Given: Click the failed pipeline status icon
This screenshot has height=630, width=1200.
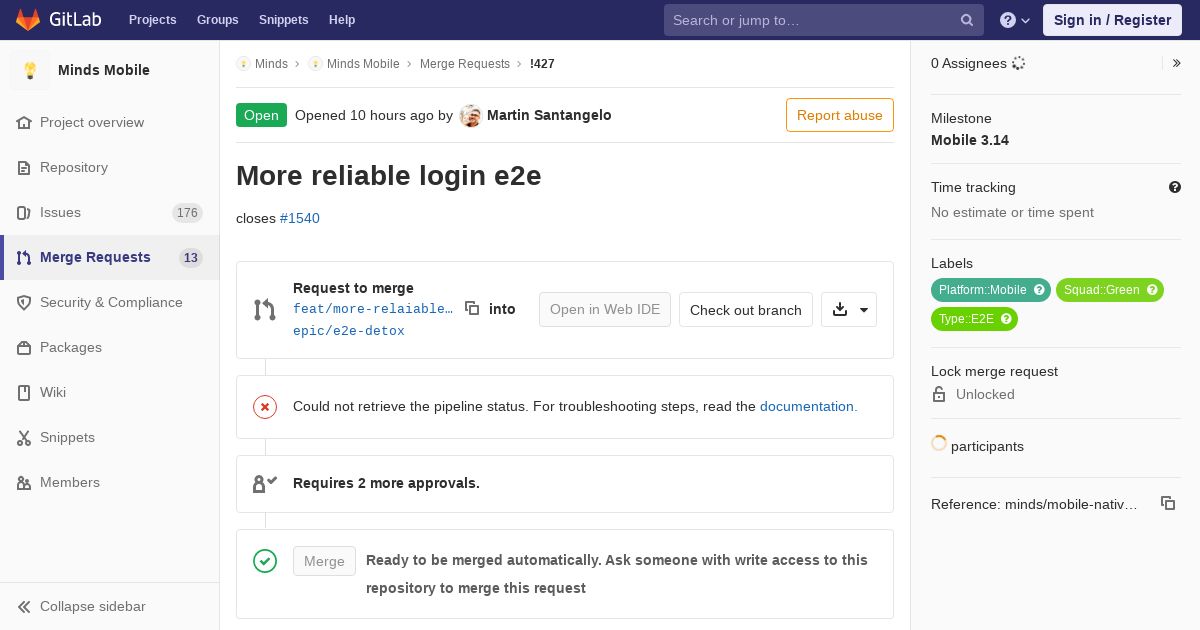Looking at the screenshot, I should point(265,406).
